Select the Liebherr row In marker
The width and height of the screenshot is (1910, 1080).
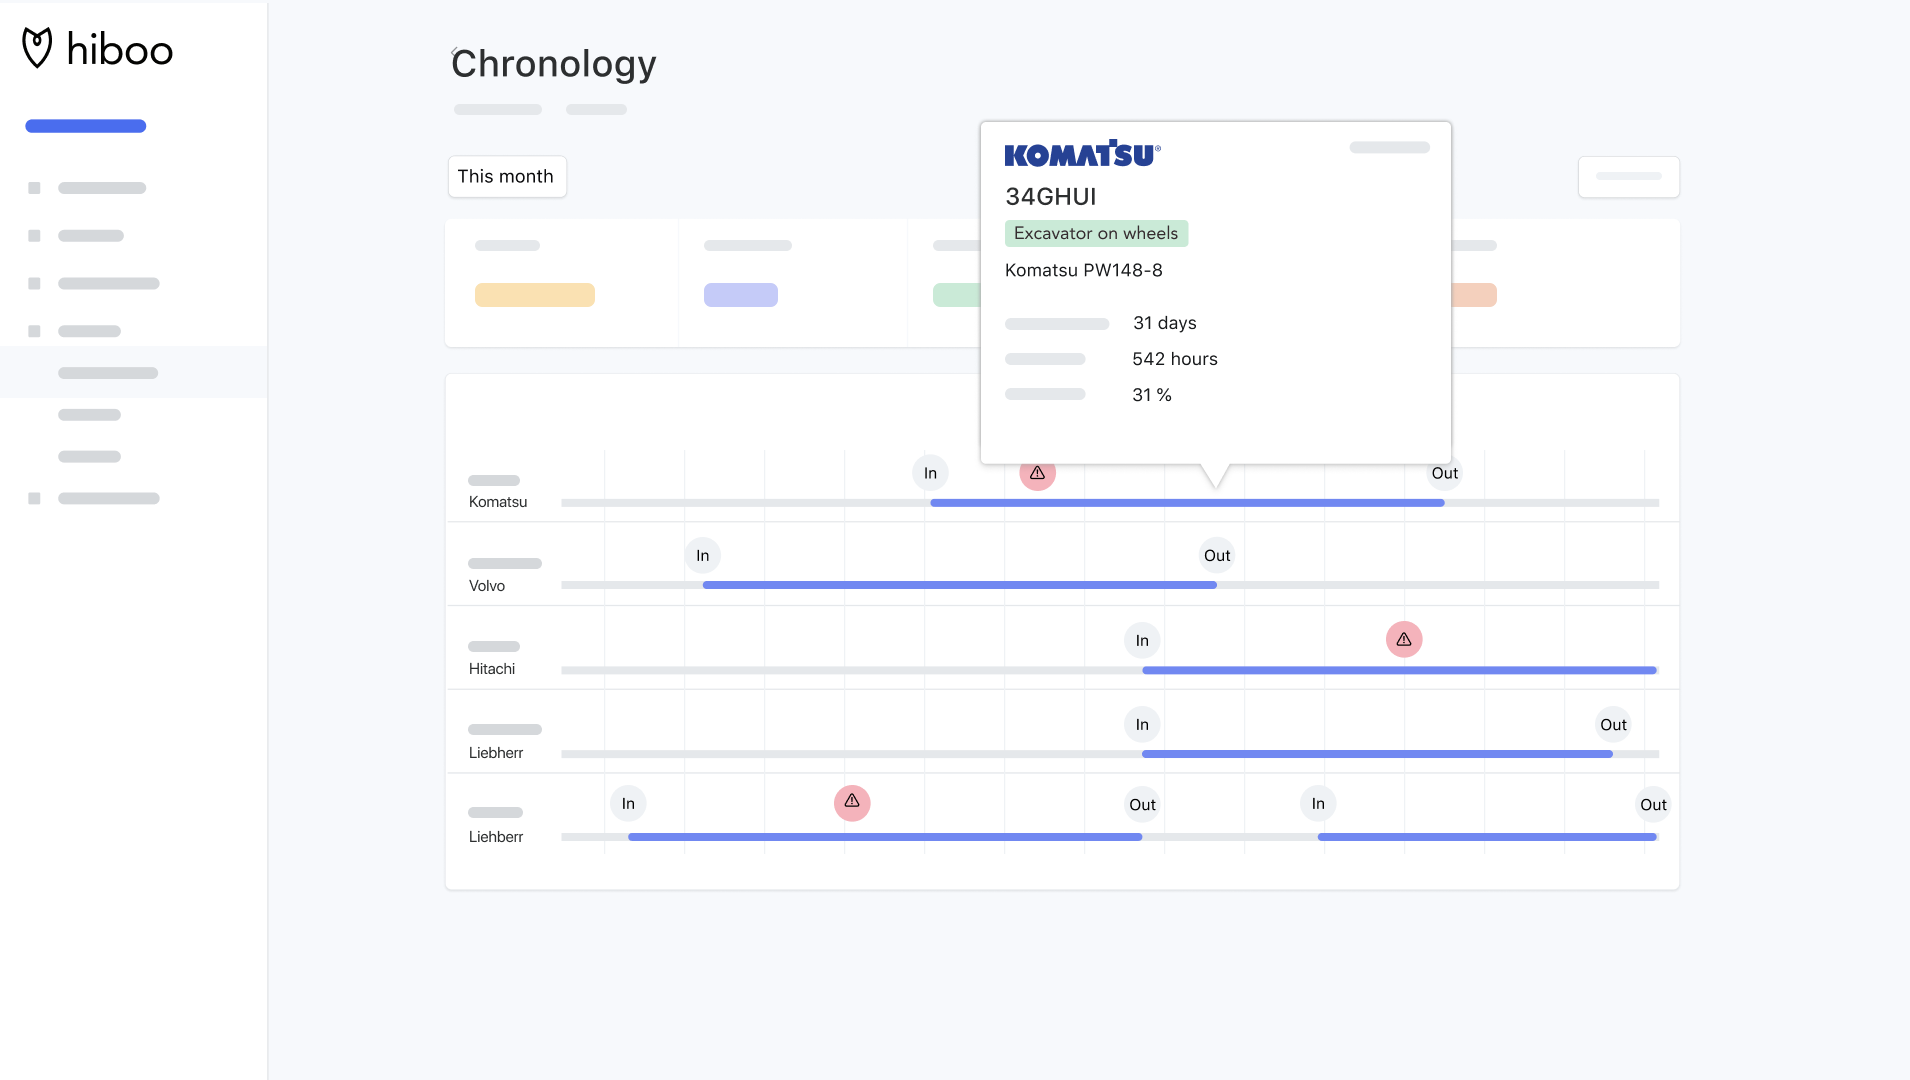[x=1142, y=724]
